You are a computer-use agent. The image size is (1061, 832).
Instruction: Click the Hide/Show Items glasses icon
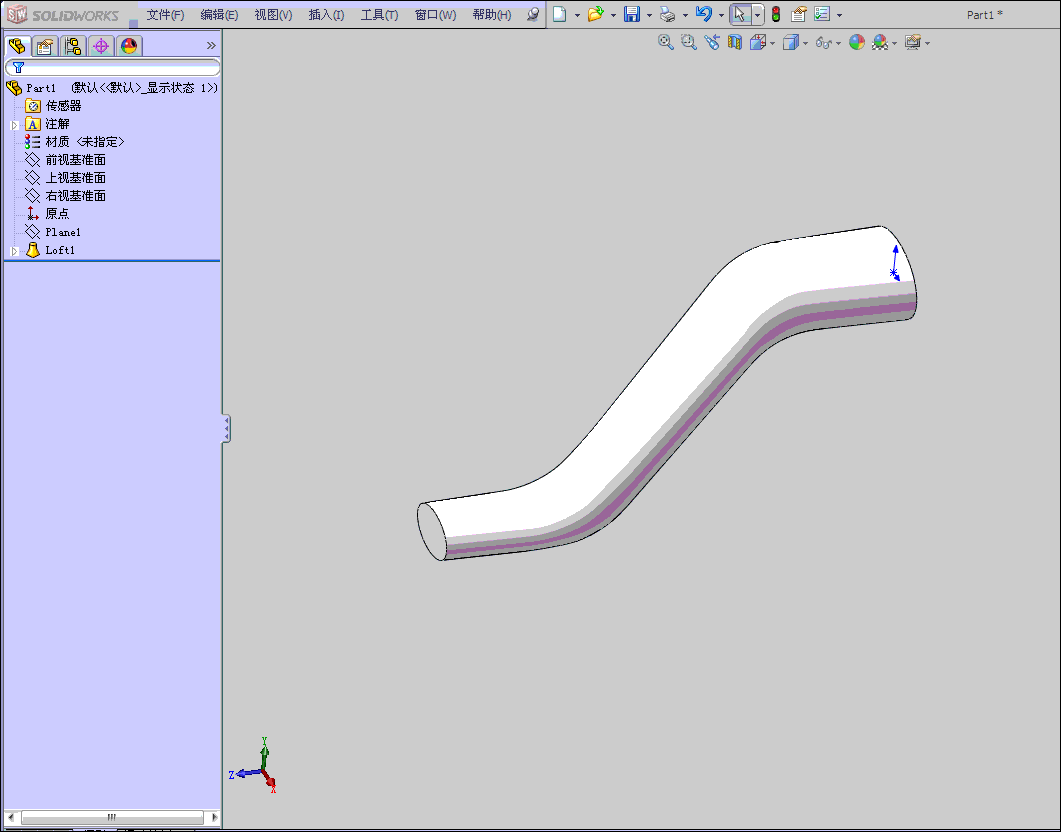(x=823, y=43)
